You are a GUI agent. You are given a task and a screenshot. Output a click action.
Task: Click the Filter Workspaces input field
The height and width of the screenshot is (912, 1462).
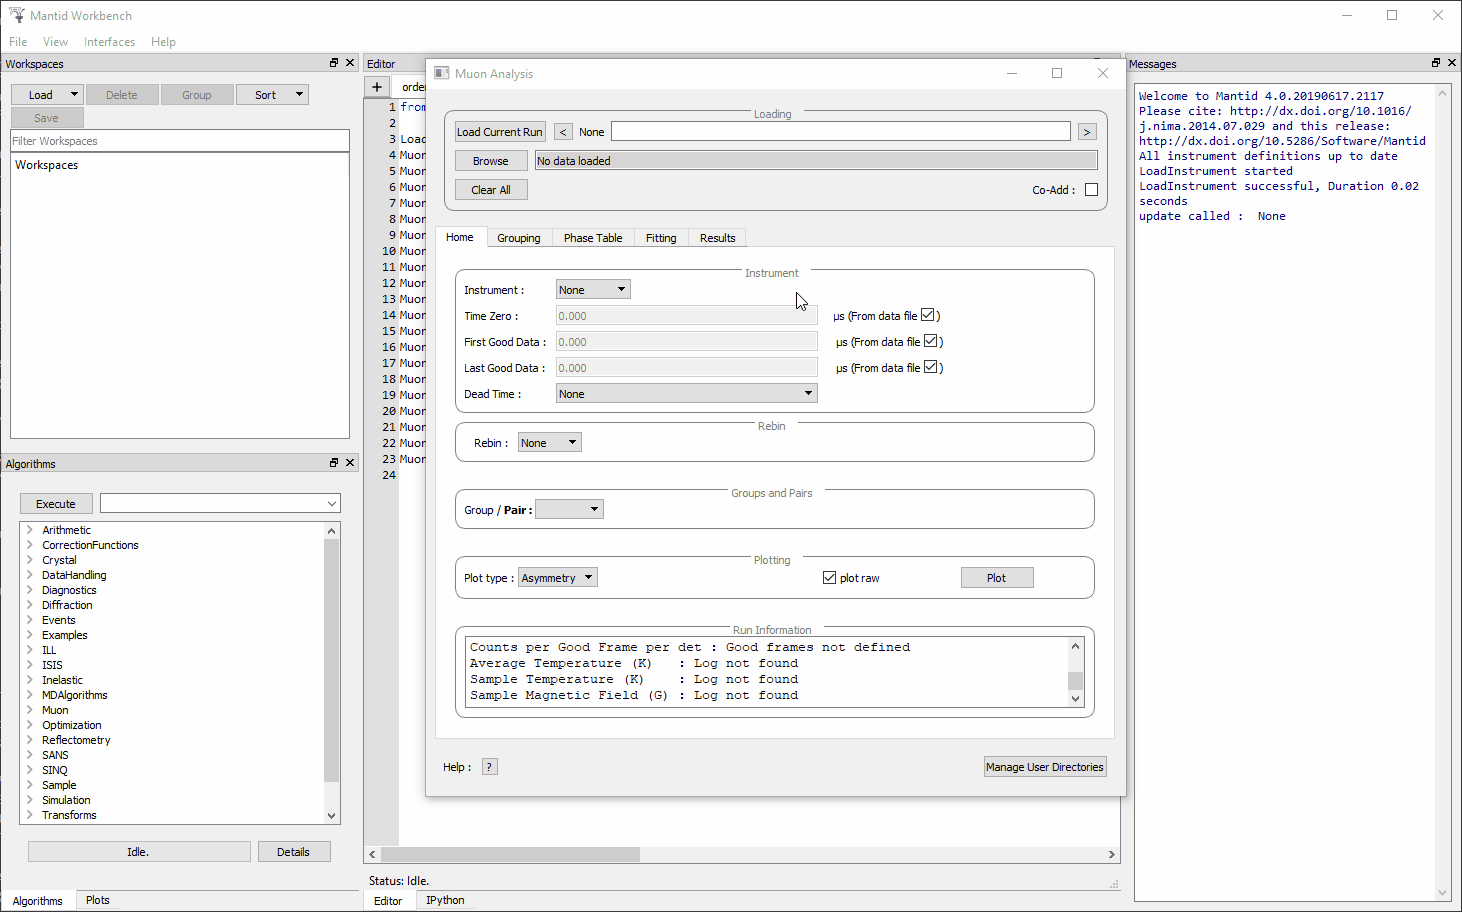coord(180,140)
